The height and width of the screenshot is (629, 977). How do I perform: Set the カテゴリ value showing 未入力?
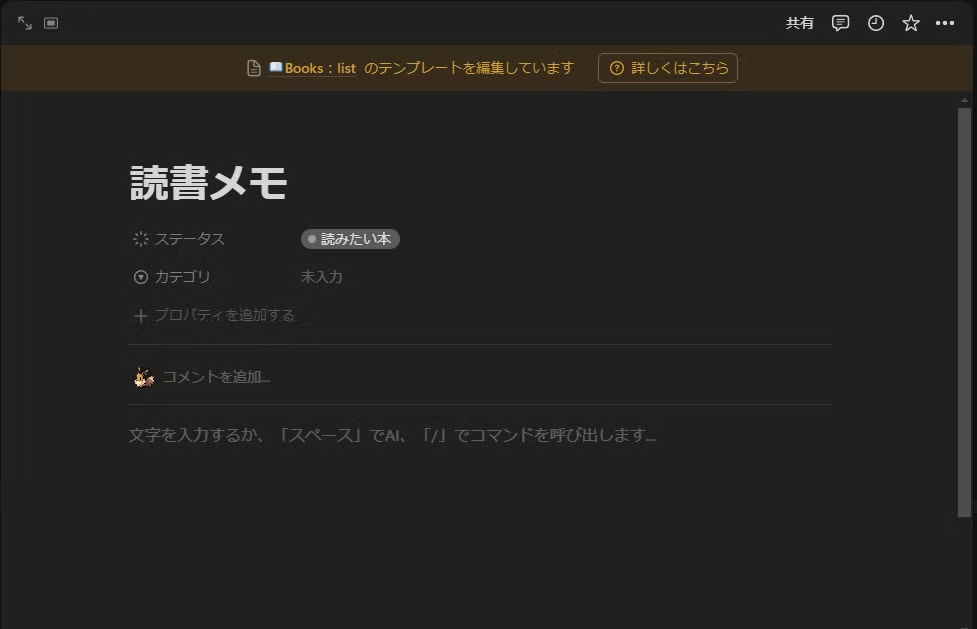[322, 277]
